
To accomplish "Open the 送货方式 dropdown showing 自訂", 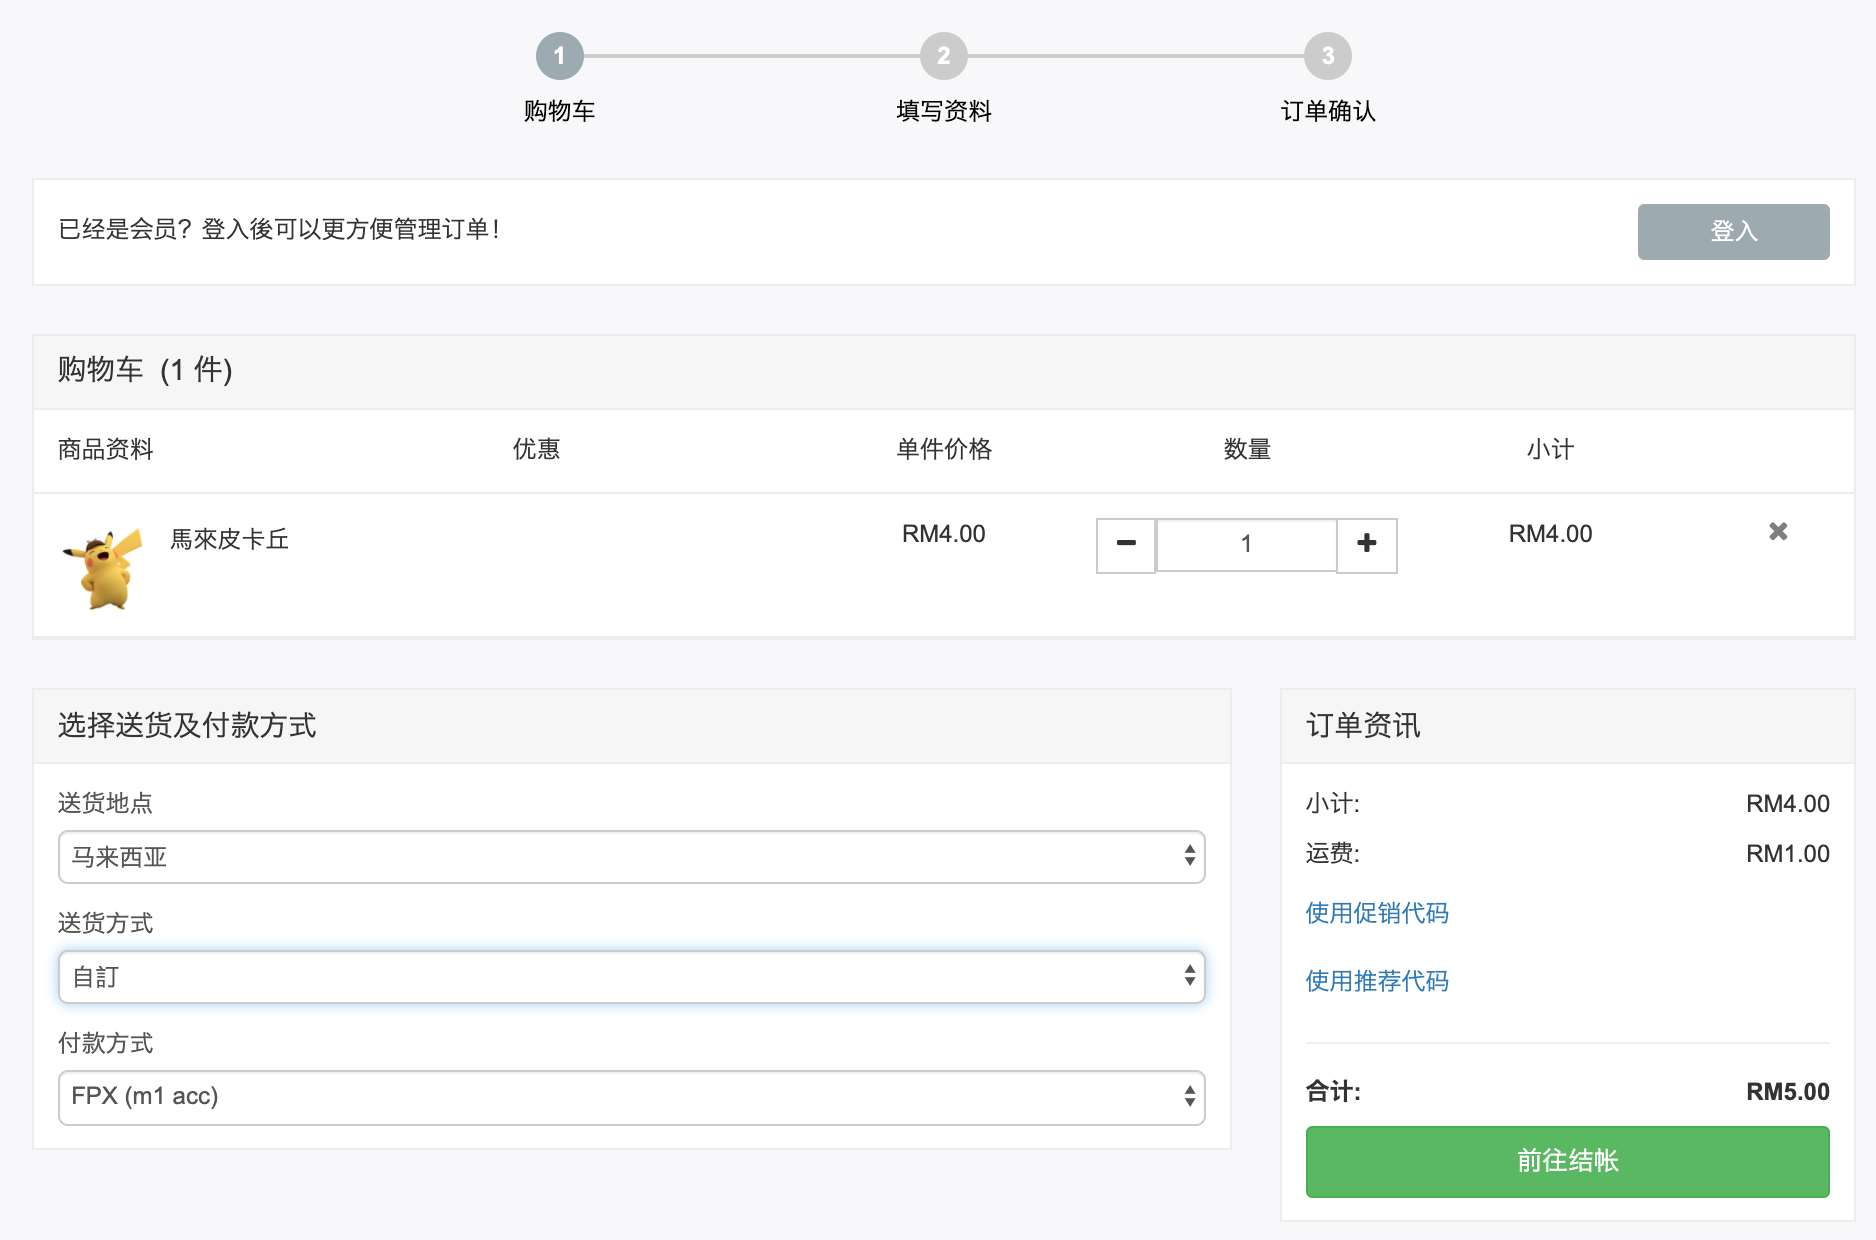I will (x=632, y=977).
